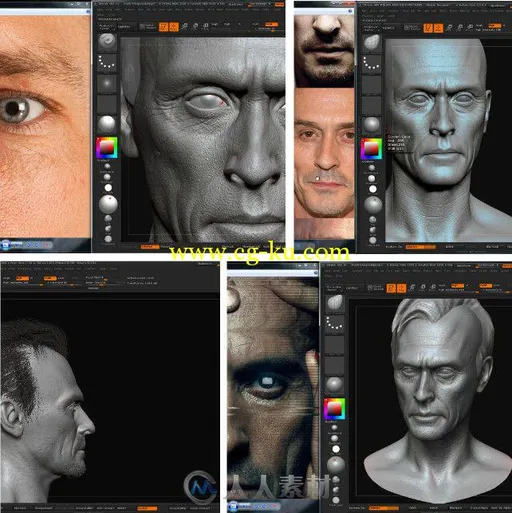Select the spiral brush thumbnail beside eye close-up sculpt
Viewport: 512px width, 513px height.
pyautogui.click(x=107, y=42)
